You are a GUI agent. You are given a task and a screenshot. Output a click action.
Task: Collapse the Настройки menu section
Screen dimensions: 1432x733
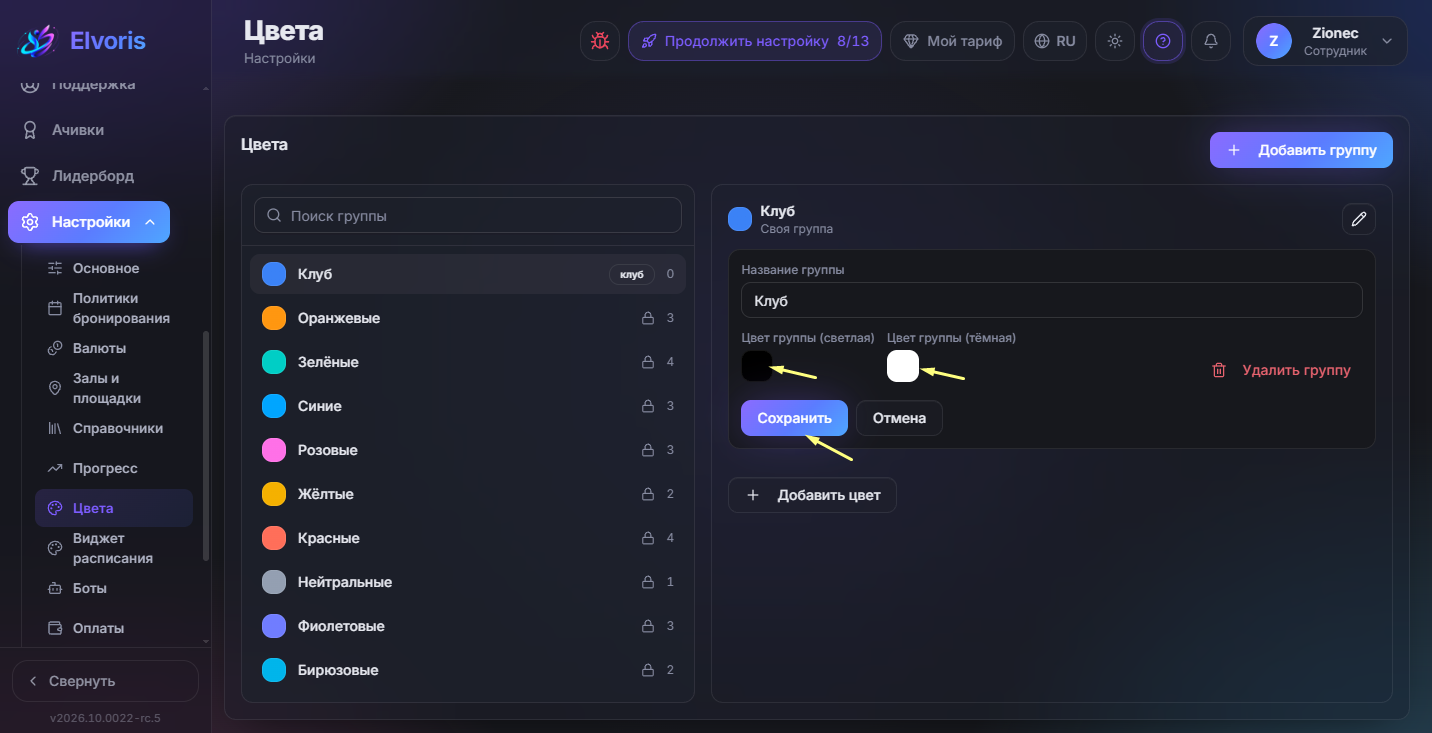click(x=89, y=222)
